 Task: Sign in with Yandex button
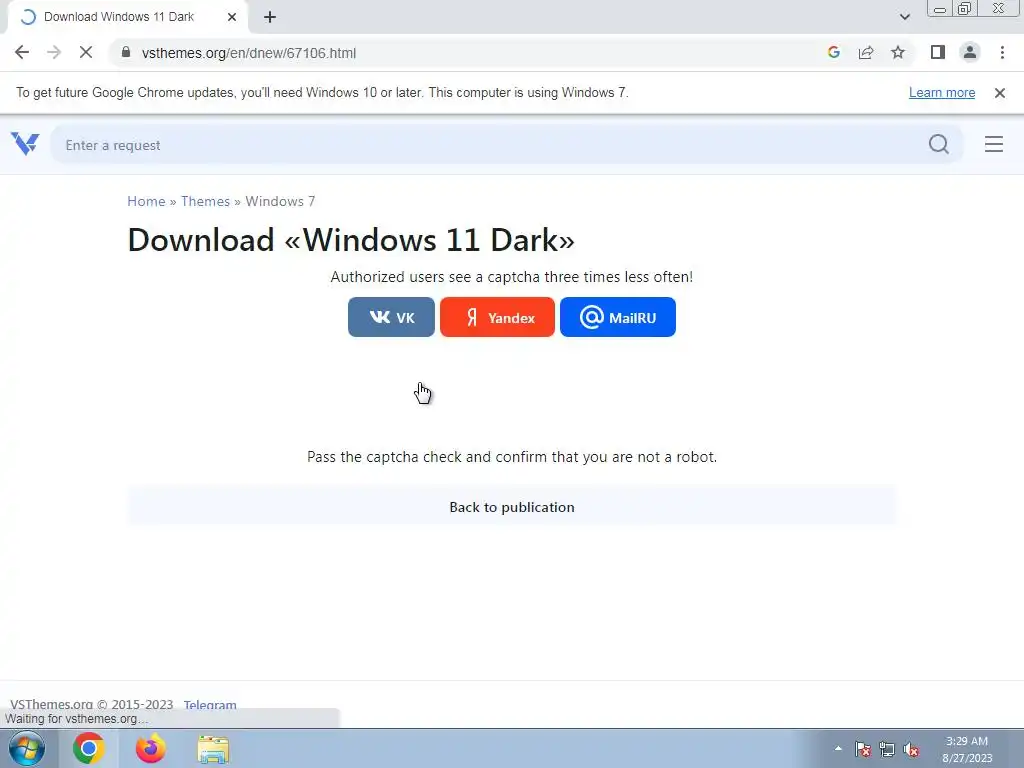tap(497, 317)
